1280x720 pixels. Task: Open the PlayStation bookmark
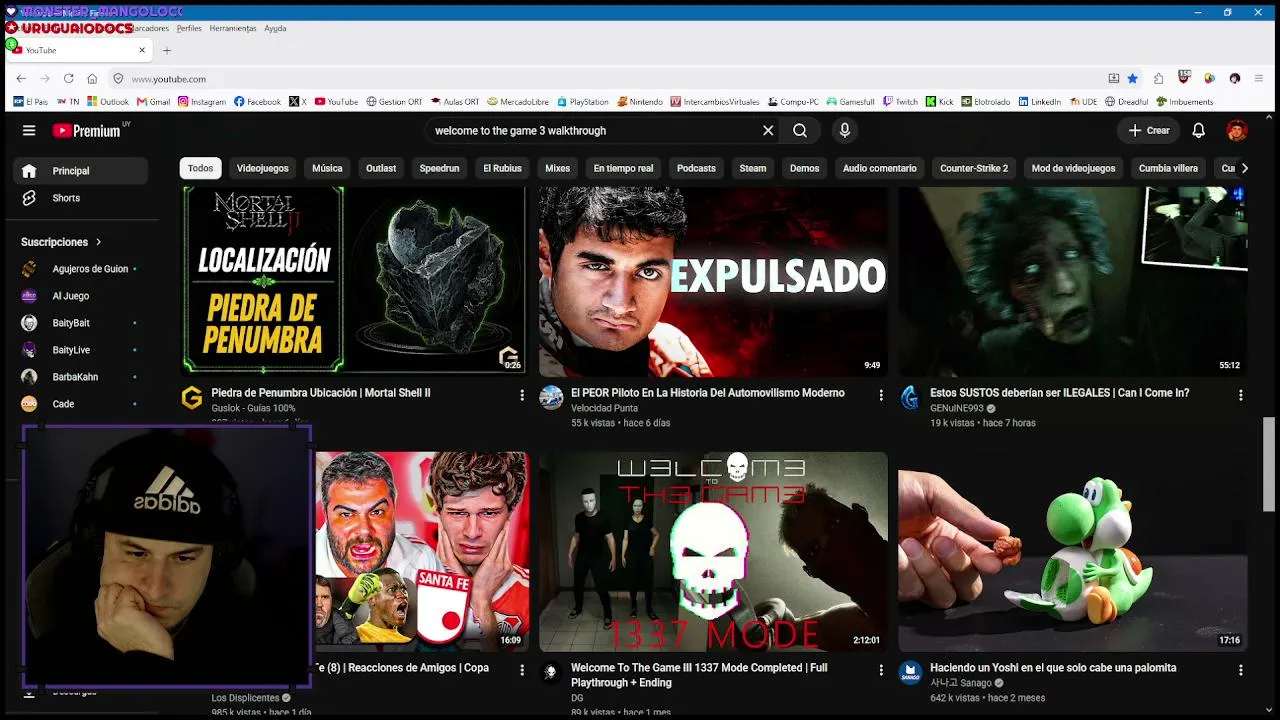(582, 101)
